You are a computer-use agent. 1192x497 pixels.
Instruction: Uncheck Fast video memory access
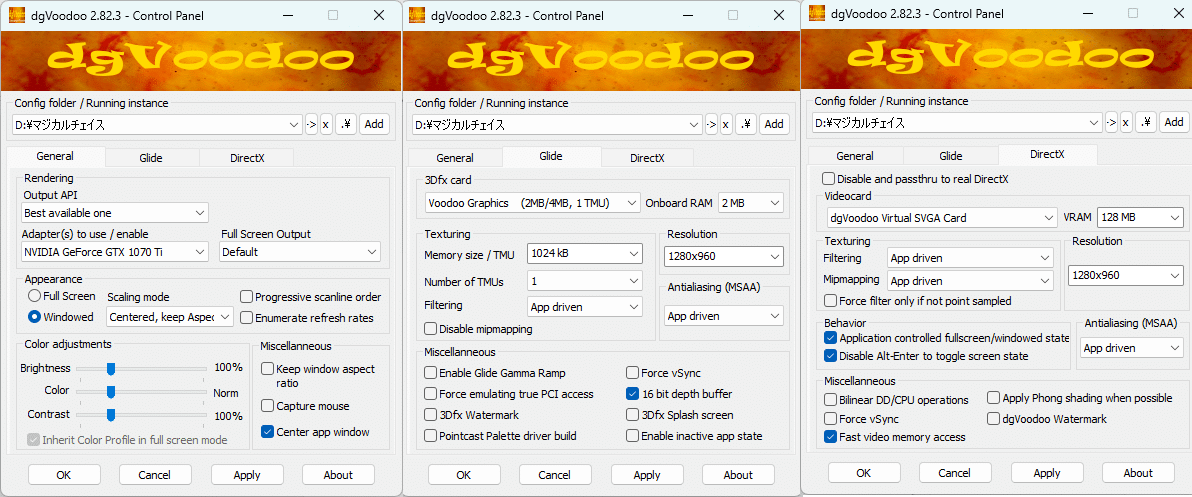pos(831,437)
